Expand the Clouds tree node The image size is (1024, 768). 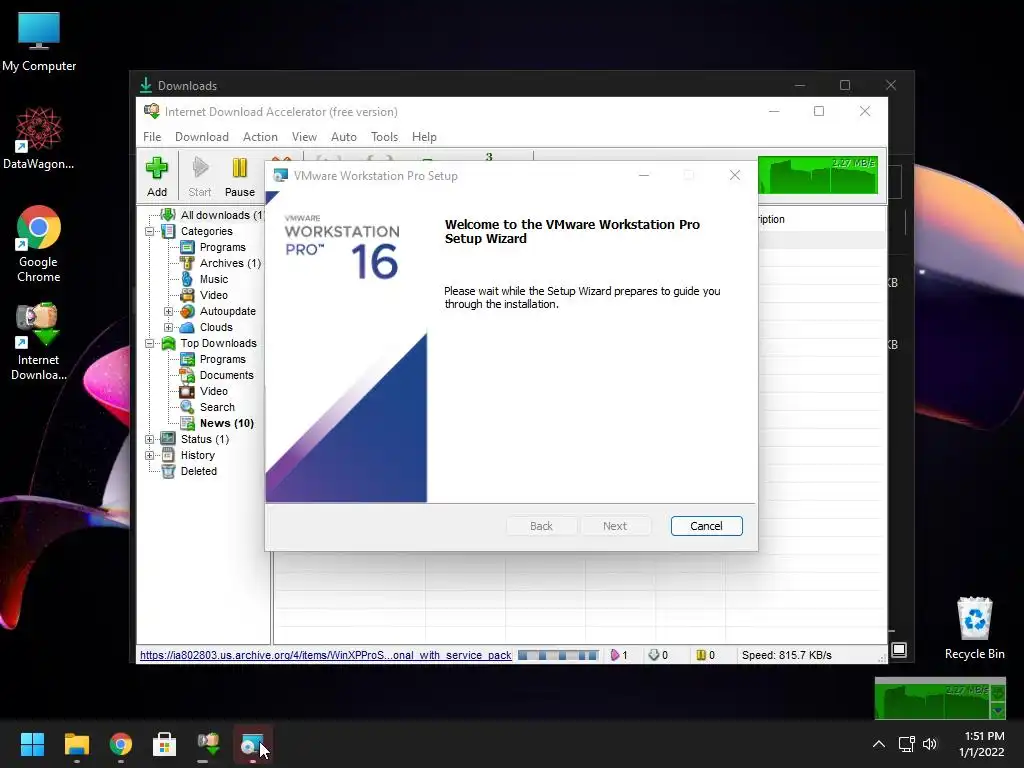coord(168,327)
